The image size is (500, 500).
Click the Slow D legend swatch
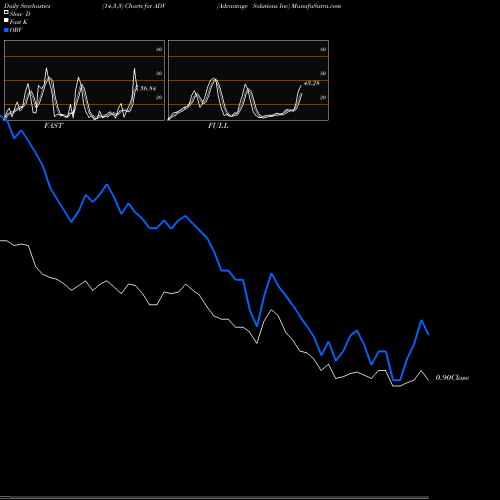6,12
